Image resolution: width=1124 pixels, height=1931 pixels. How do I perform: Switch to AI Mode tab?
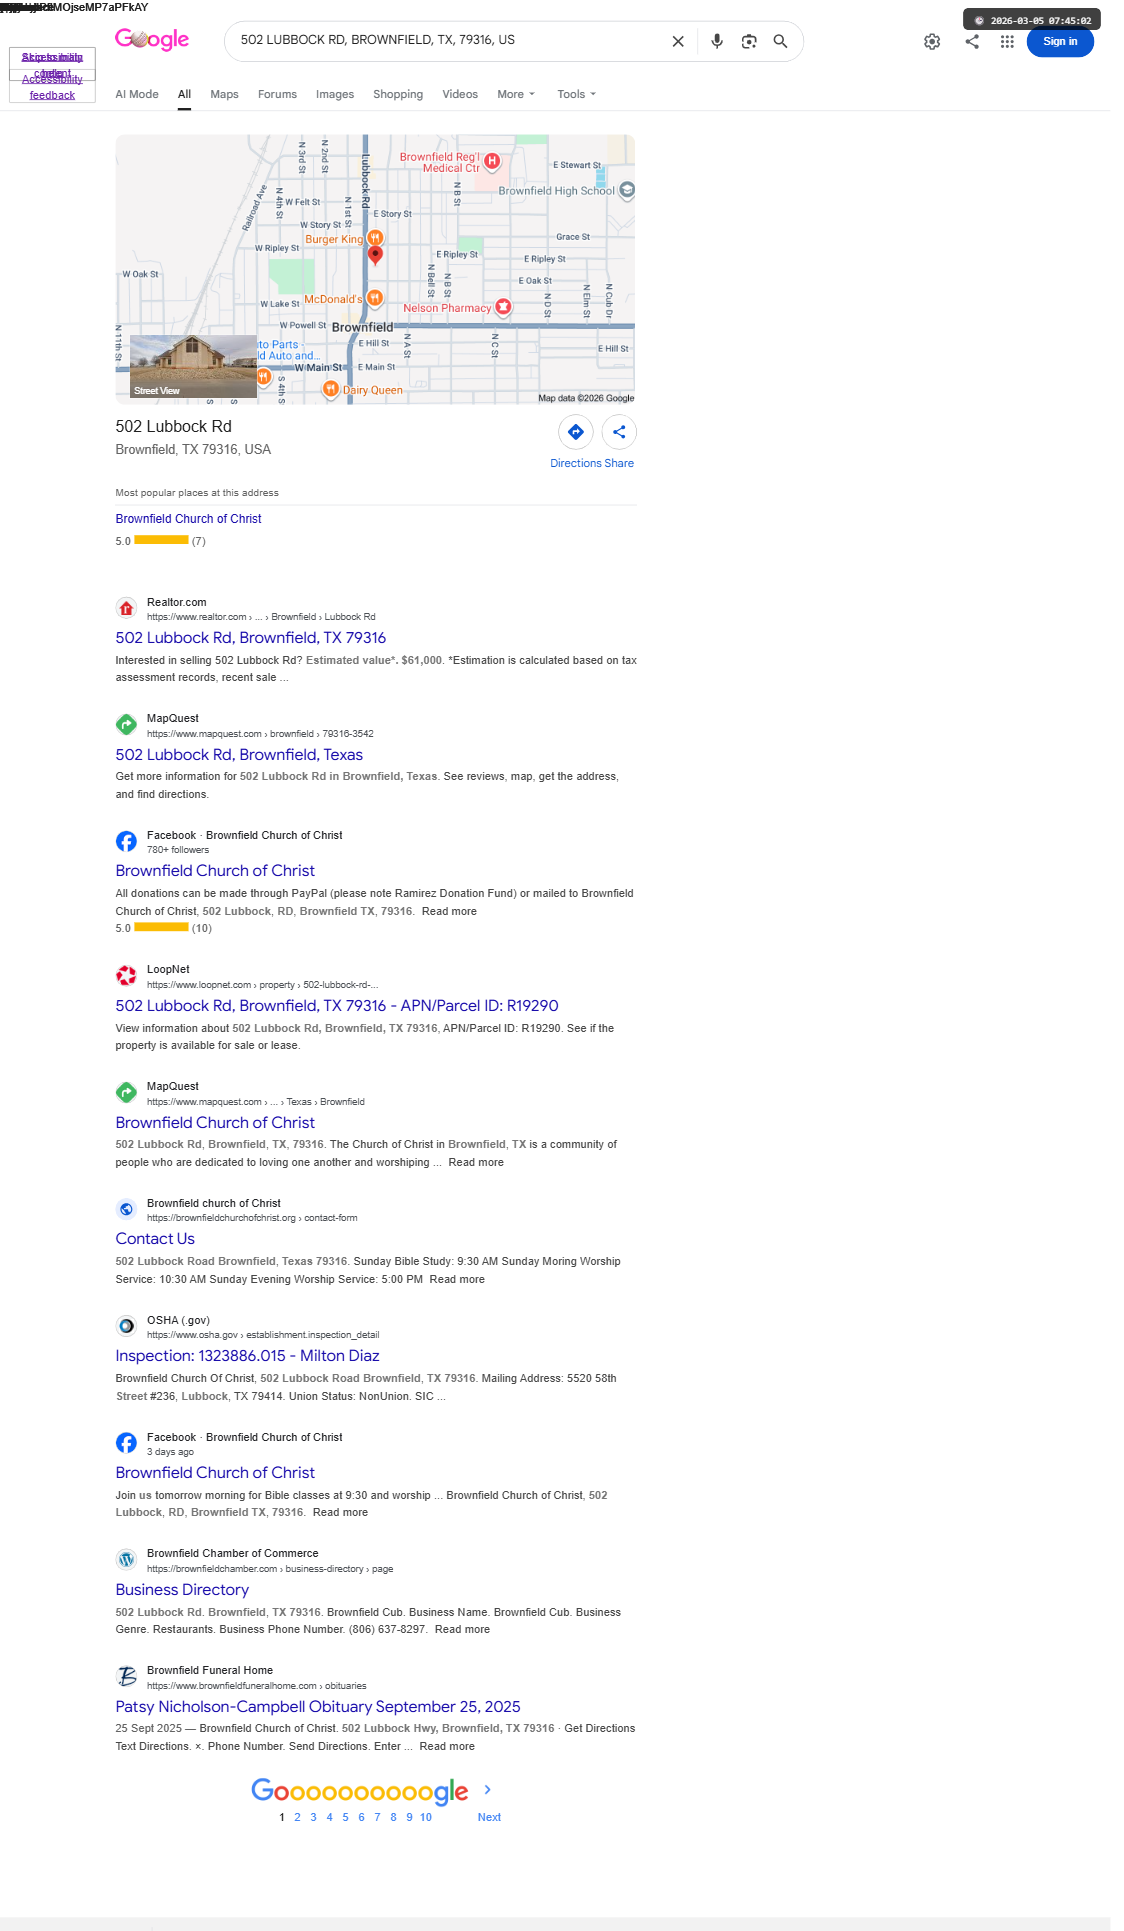tap(137, 94)
